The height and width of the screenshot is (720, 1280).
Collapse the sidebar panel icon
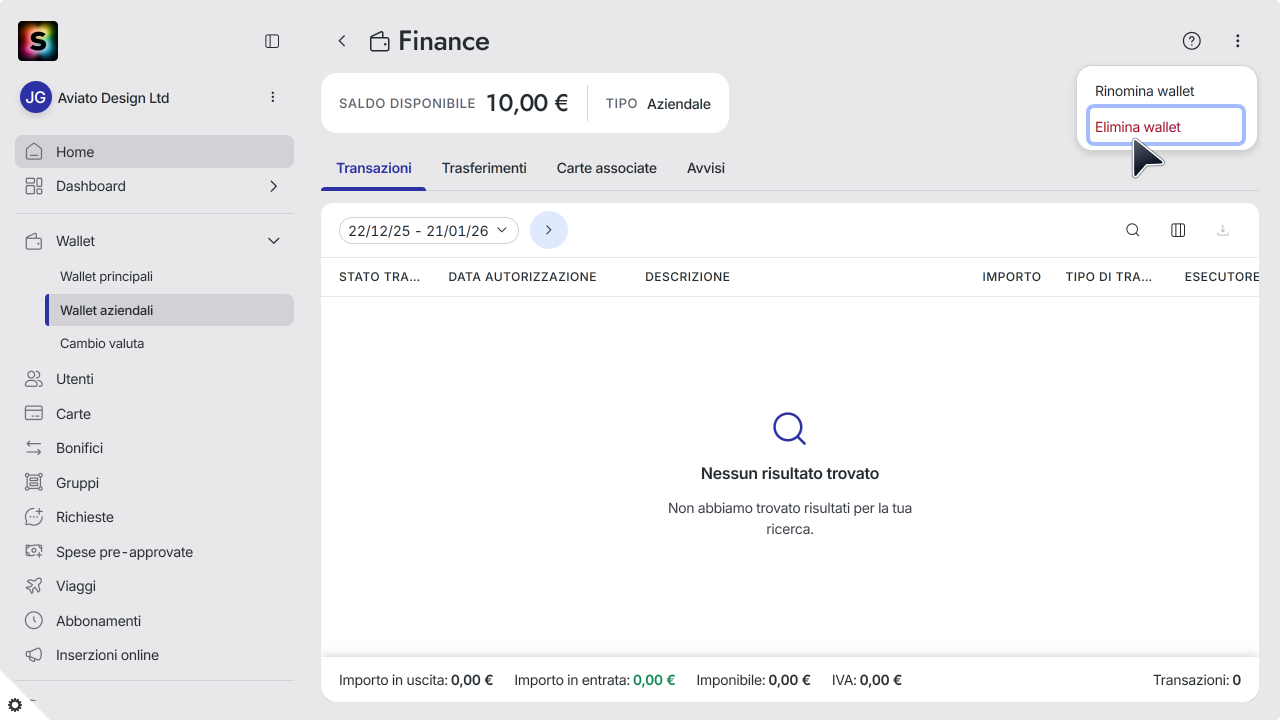click(x=272, y=41)
